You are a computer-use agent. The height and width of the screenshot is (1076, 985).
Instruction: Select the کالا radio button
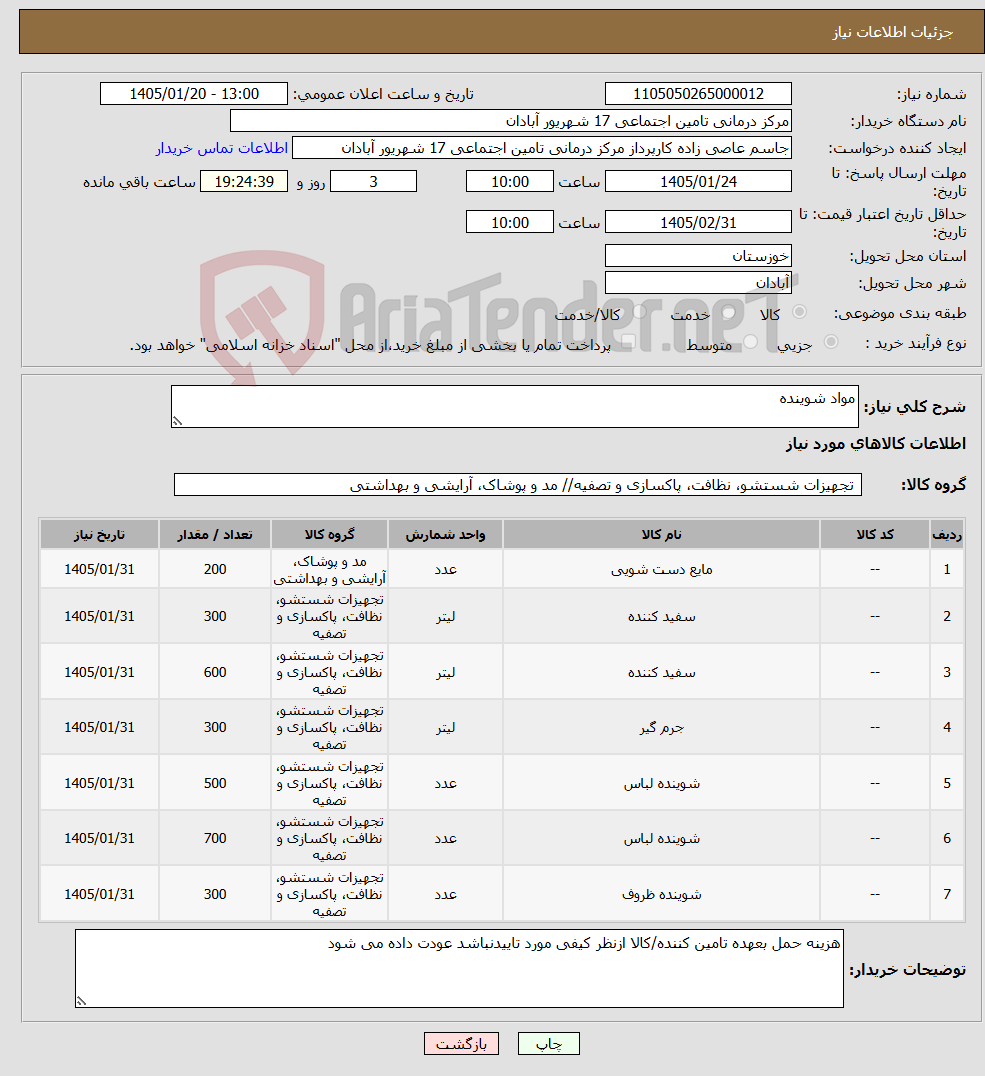(799, 312)
